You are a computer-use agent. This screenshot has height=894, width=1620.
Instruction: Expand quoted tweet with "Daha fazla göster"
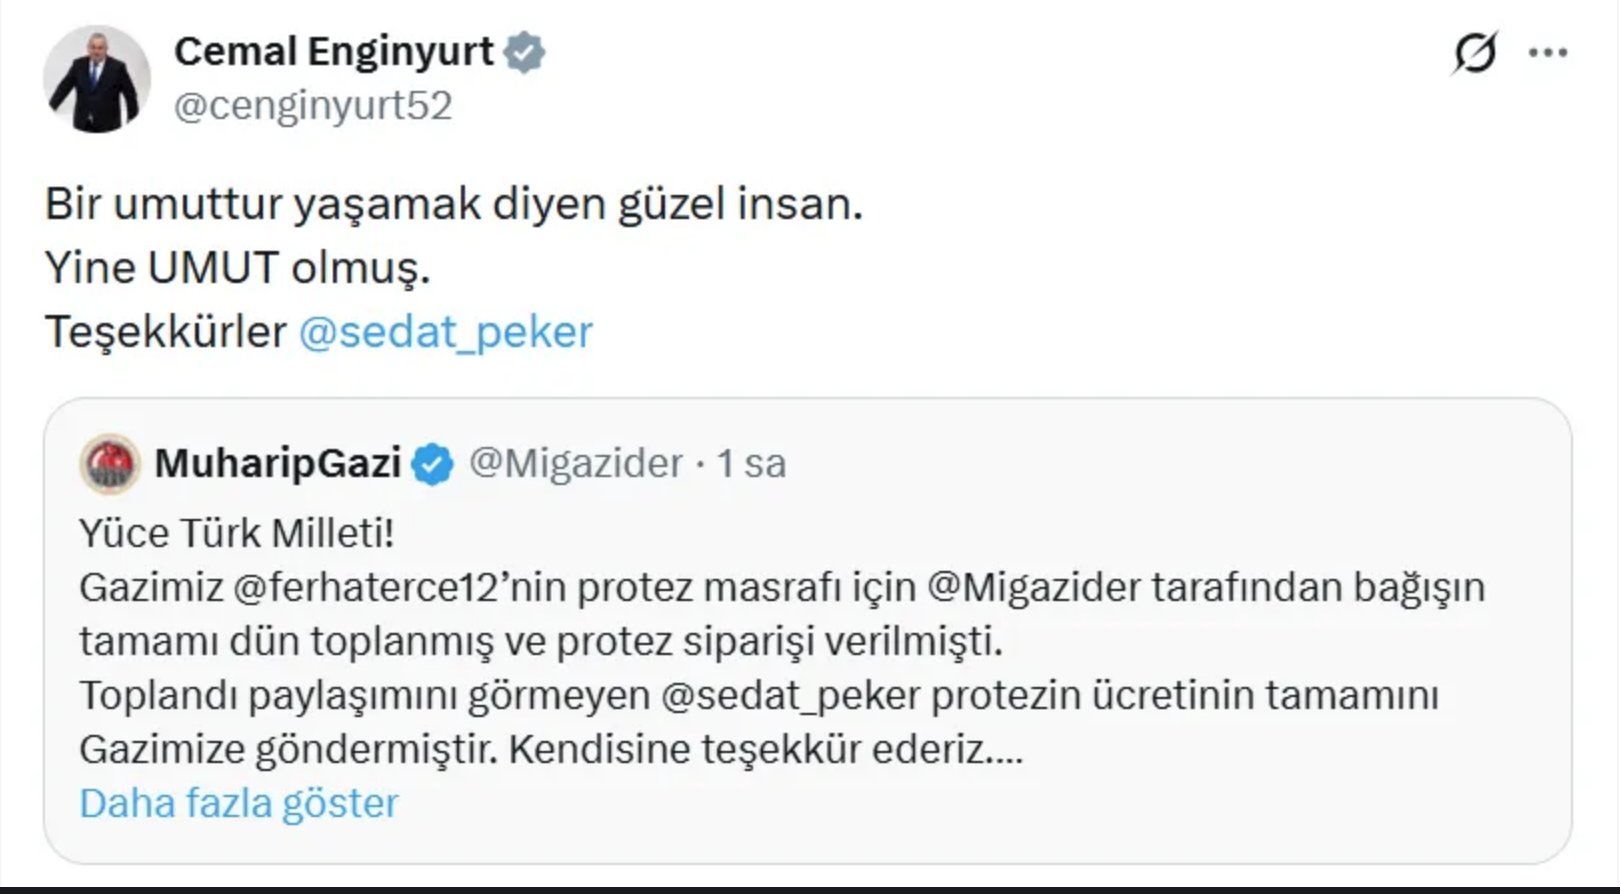tap(239, 803)
